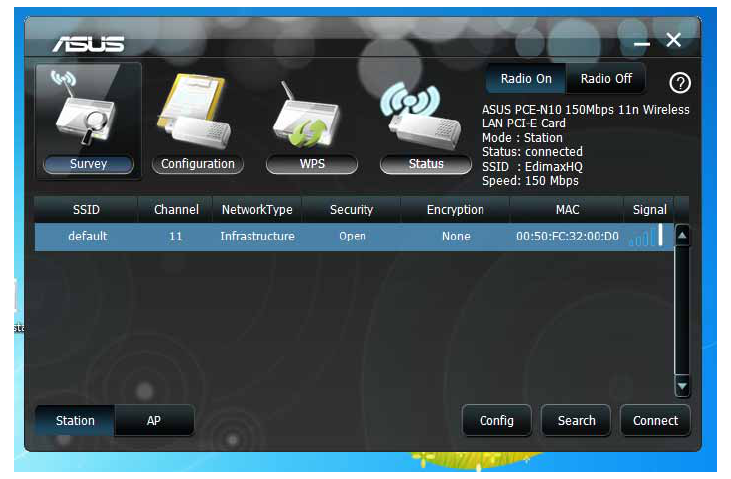The width and height of the screenshot is (731, 479).
Task: Click the Config button
Action: (x=497, y=421)
